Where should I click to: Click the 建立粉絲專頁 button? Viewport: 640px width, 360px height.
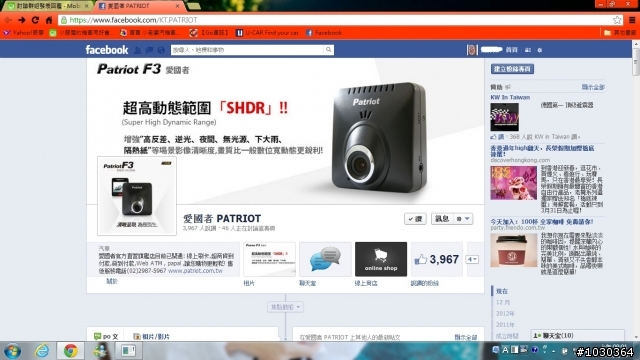click(x=512, y=69)
